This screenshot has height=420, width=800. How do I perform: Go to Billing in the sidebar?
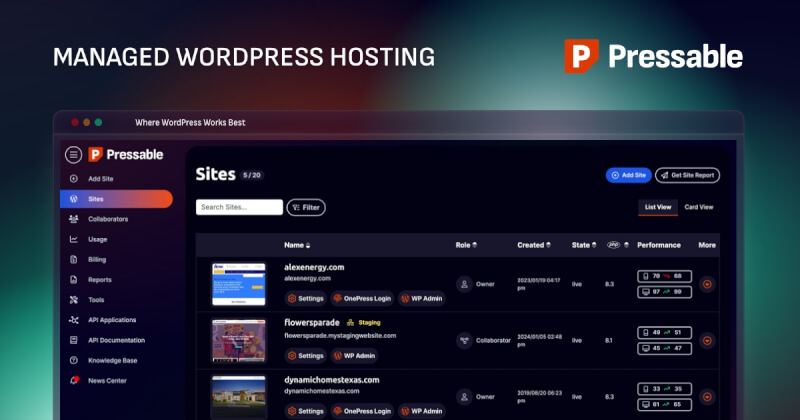97,259
